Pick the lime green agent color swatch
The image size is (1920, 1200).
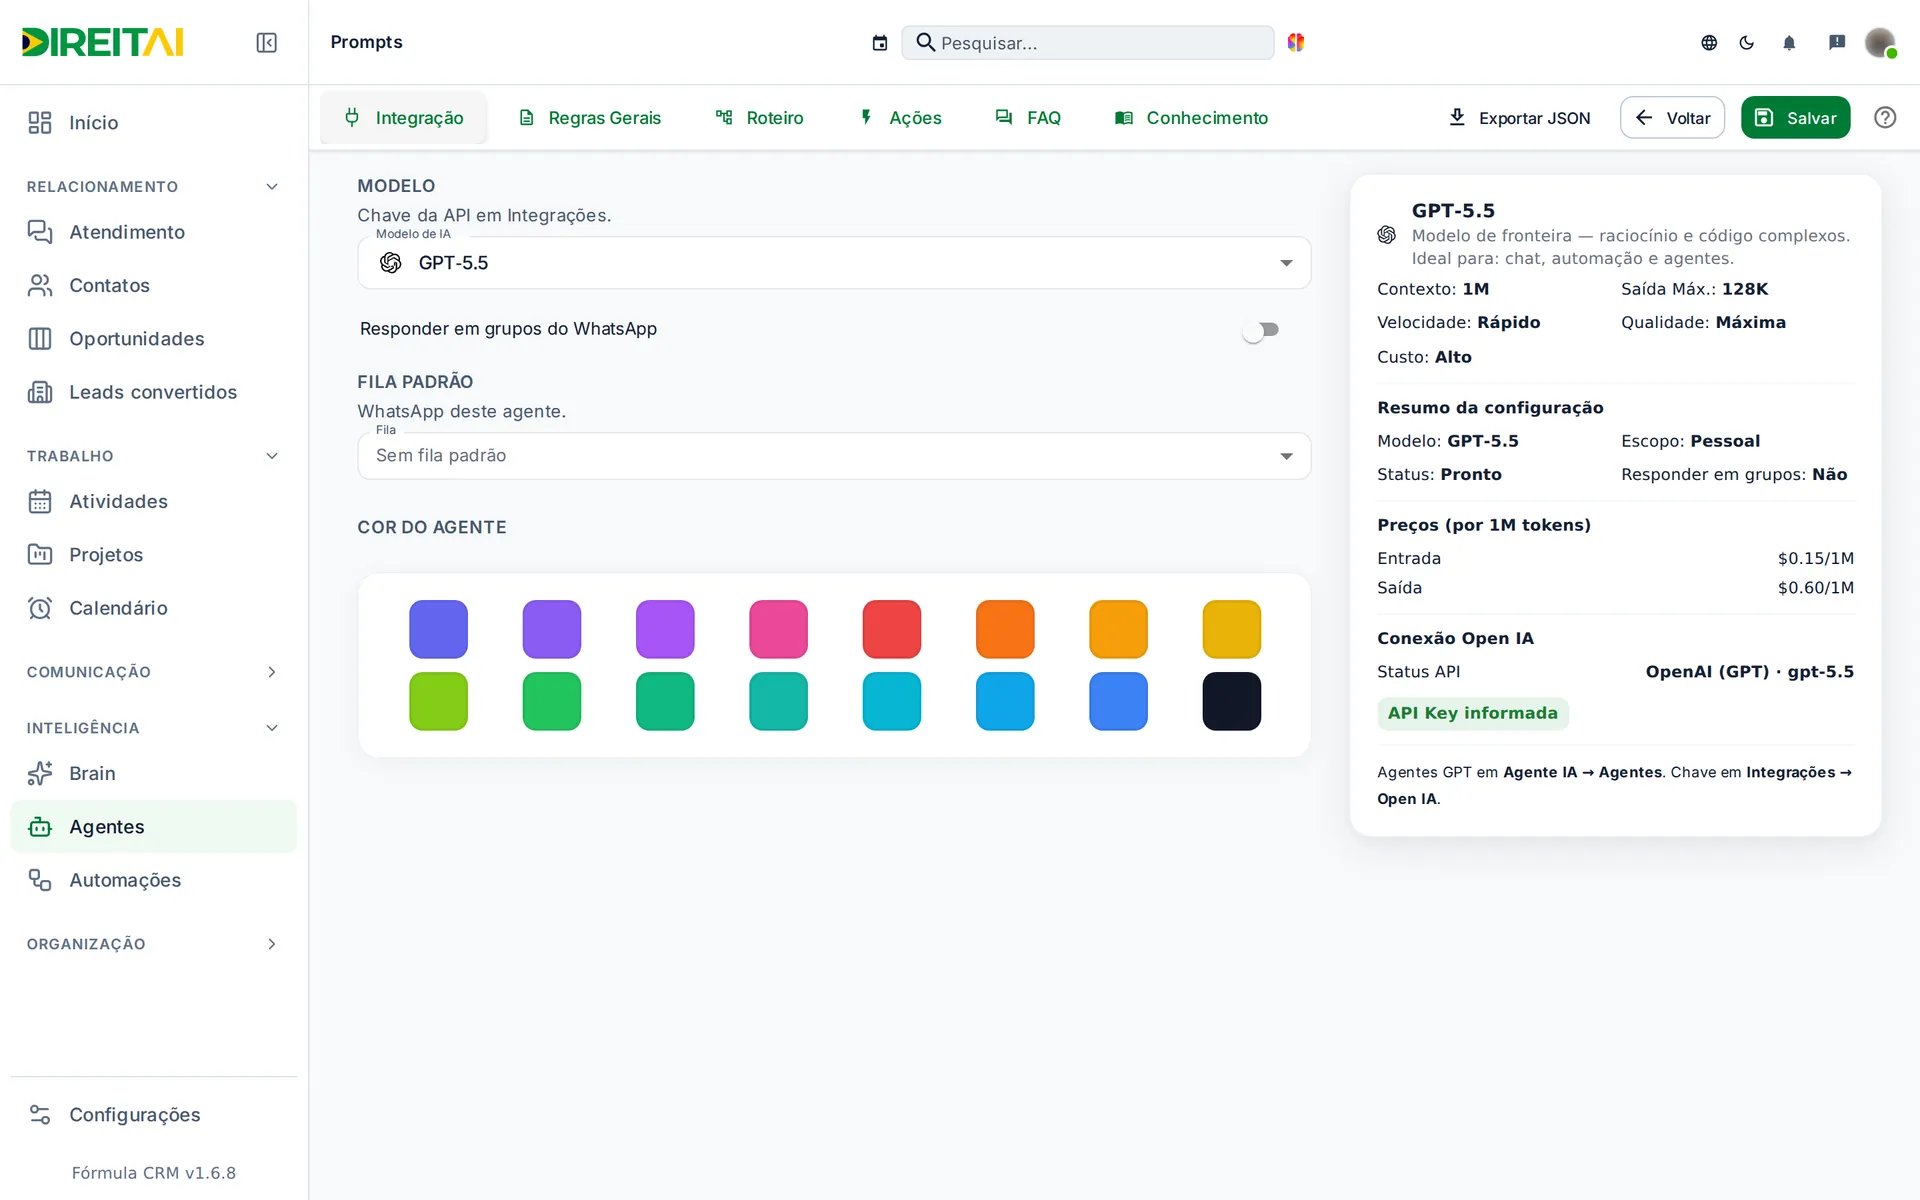pos(438,701)
